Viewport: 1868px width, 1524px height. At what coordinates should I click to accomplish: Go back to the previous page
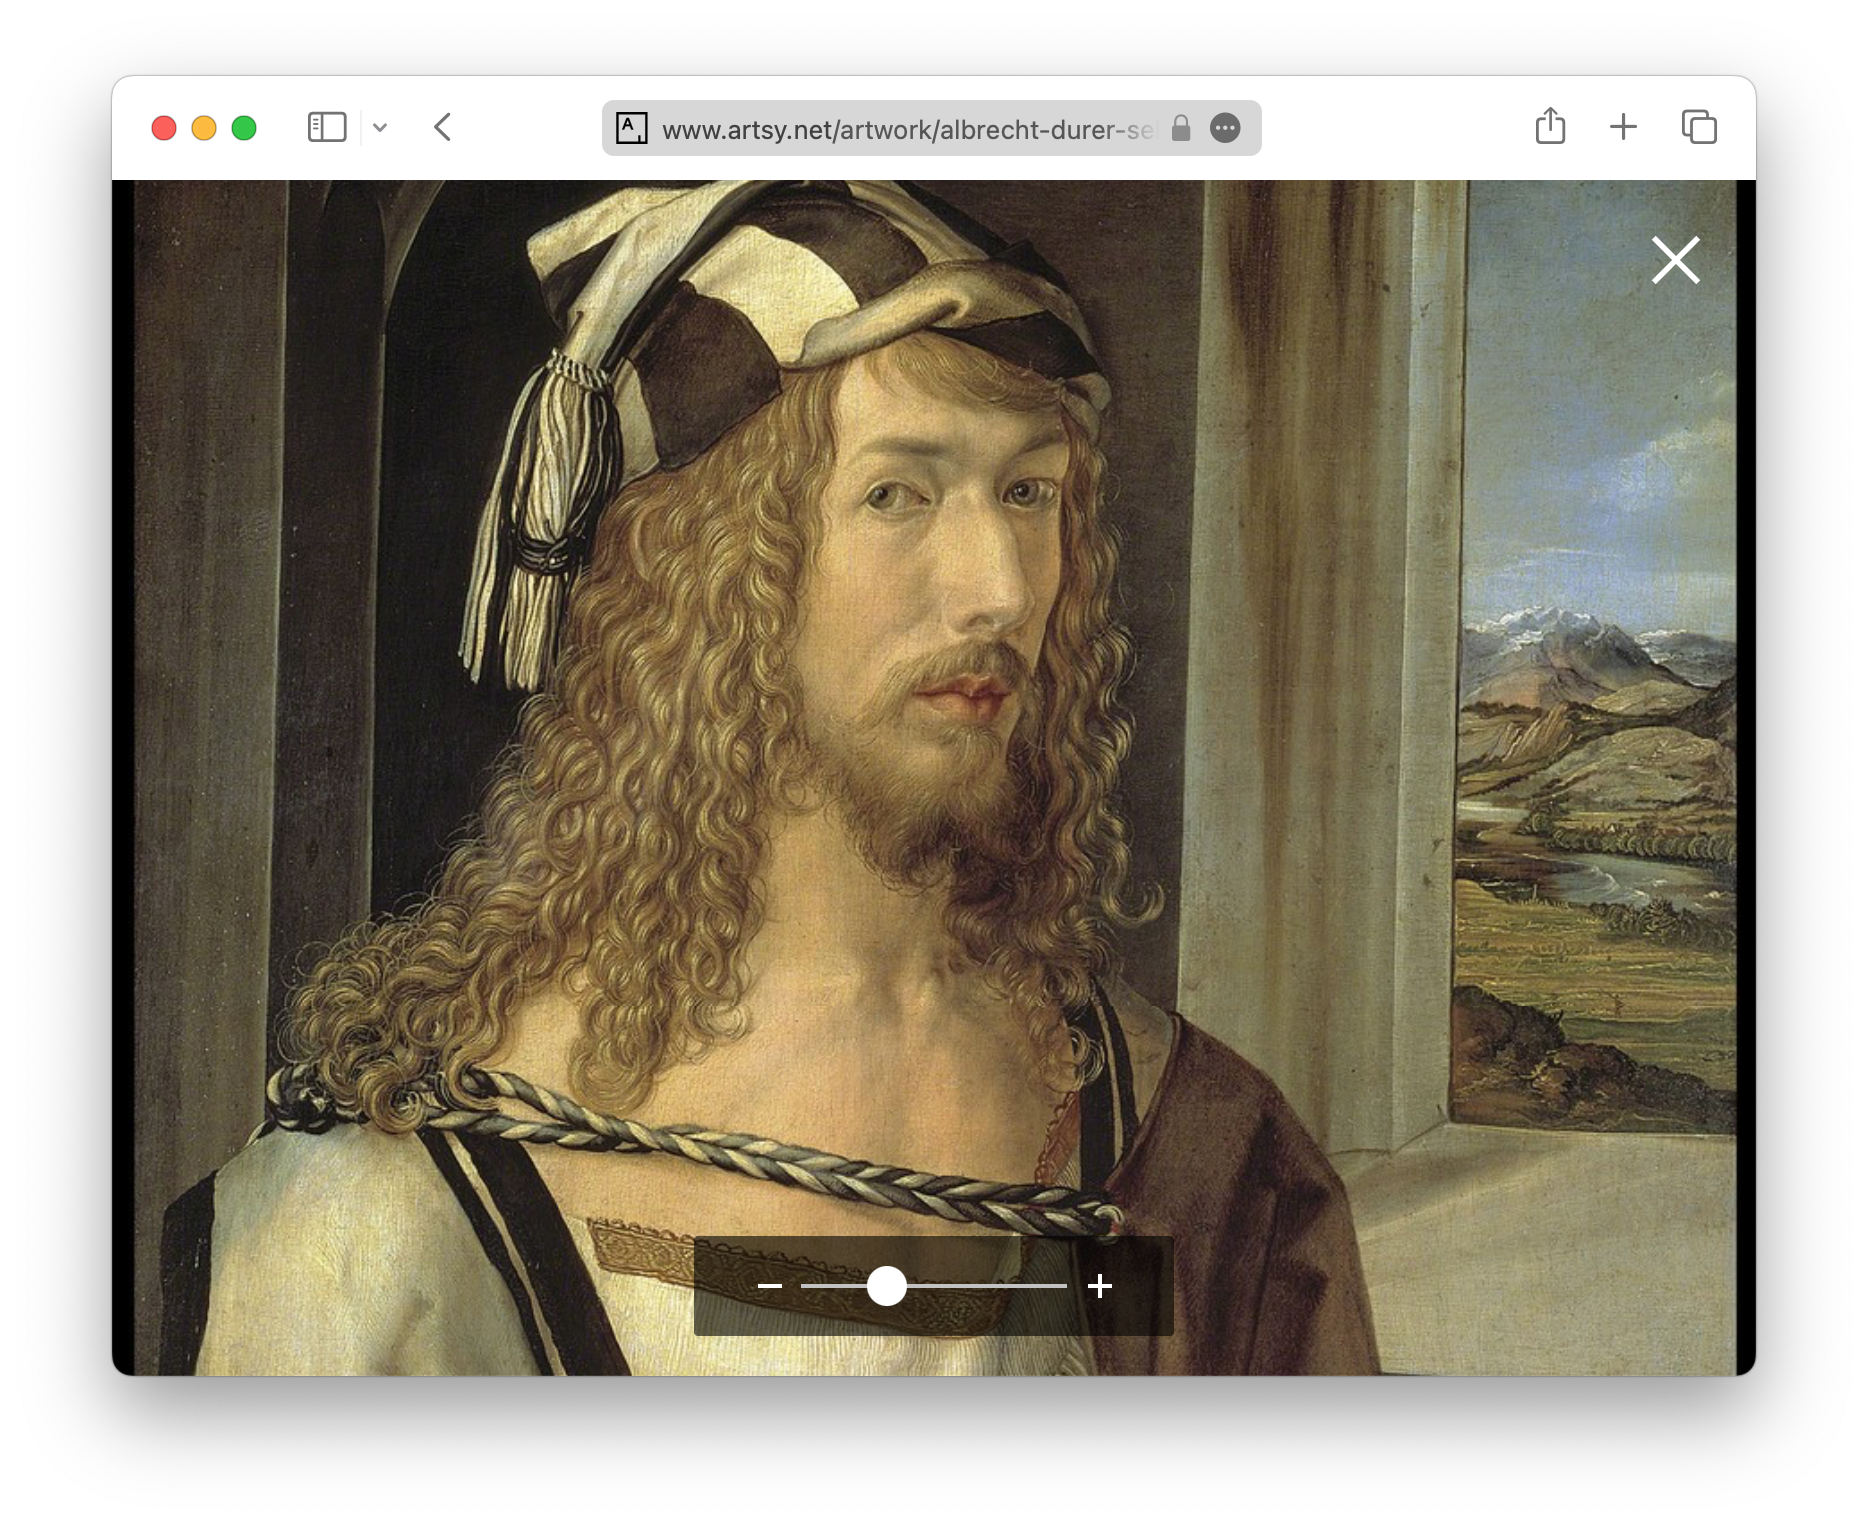coord(443,128)
